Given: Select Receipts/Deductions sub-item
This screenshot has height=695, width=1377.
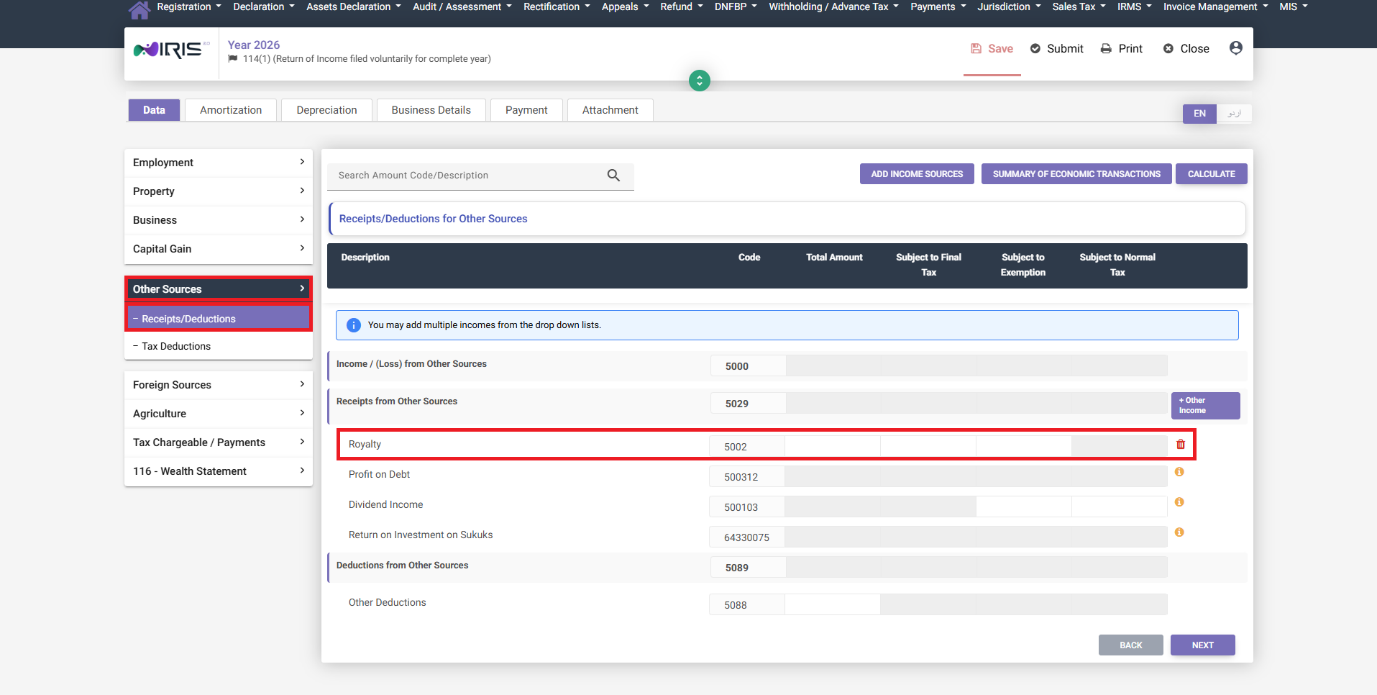Looking at the screenshot, I should point(219,319).
